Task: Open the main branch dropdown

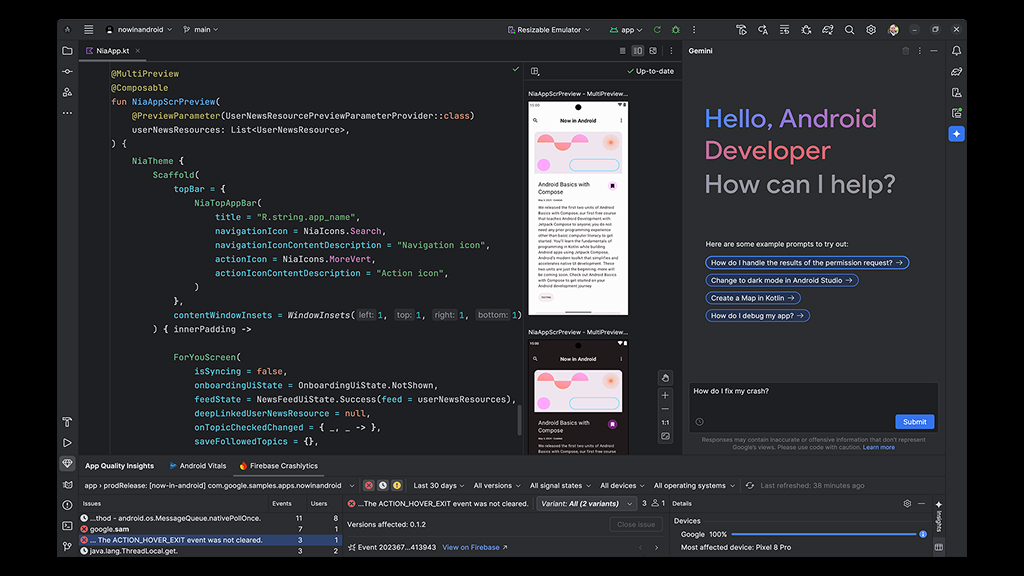Action: [201, 29]
